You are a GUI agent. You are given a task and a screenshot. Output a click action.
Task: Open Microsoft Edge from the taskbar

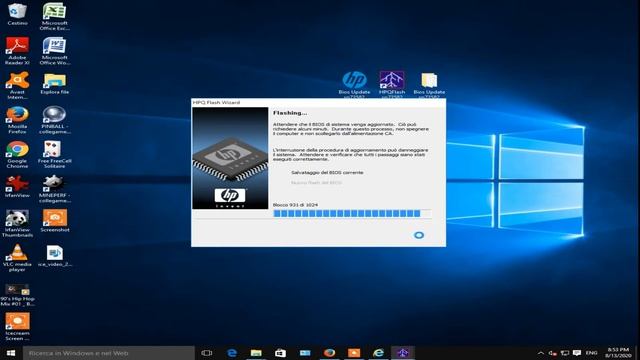click(231, 353)
